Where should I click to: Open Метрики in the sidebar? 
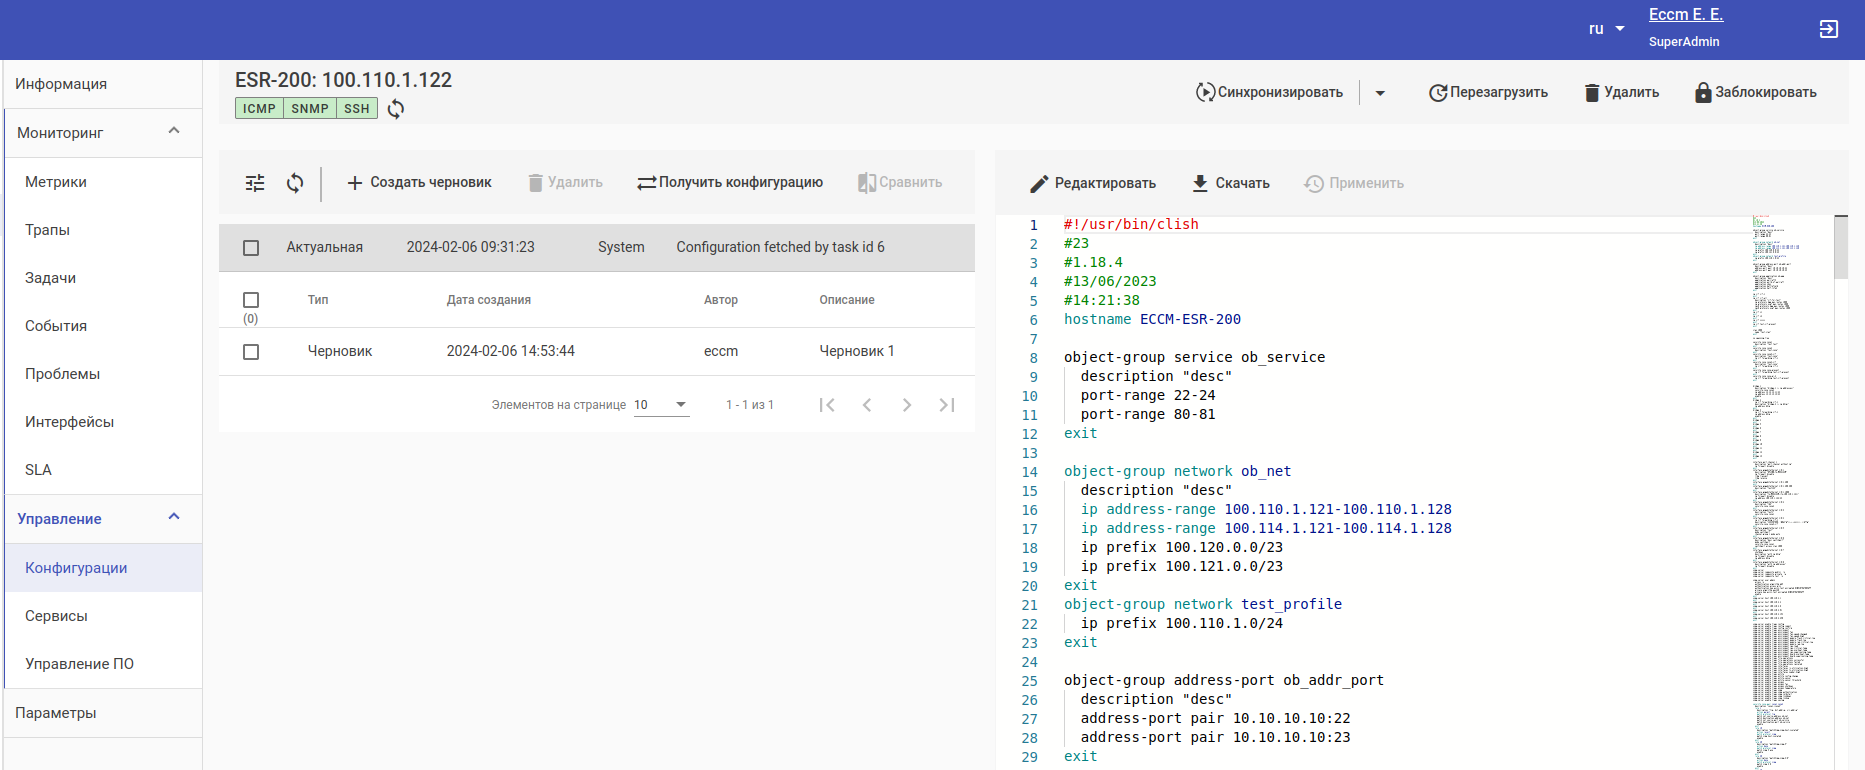click(56, 182)
